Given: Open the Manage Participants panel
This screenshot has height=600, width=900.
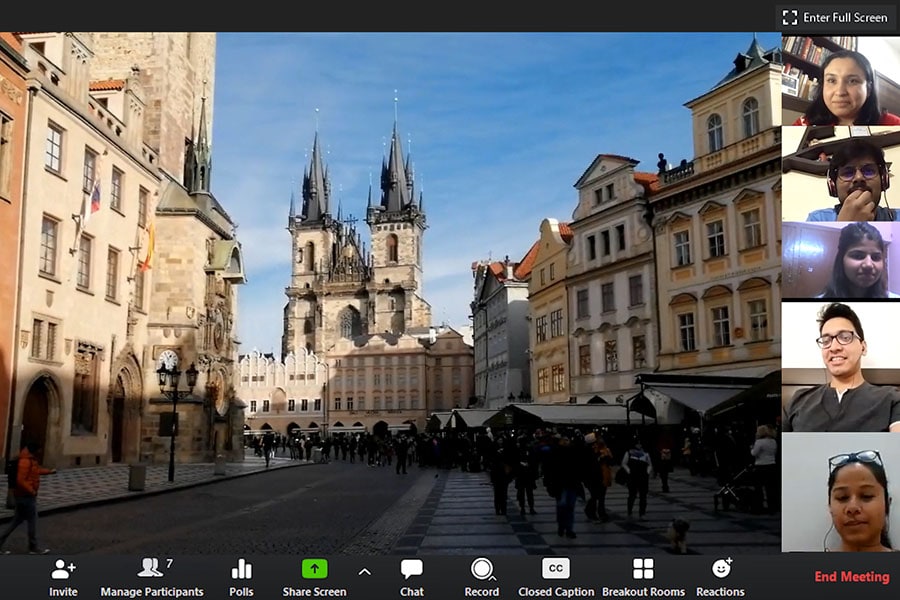Looking at the screenshot, I should (x=152, y=576).
